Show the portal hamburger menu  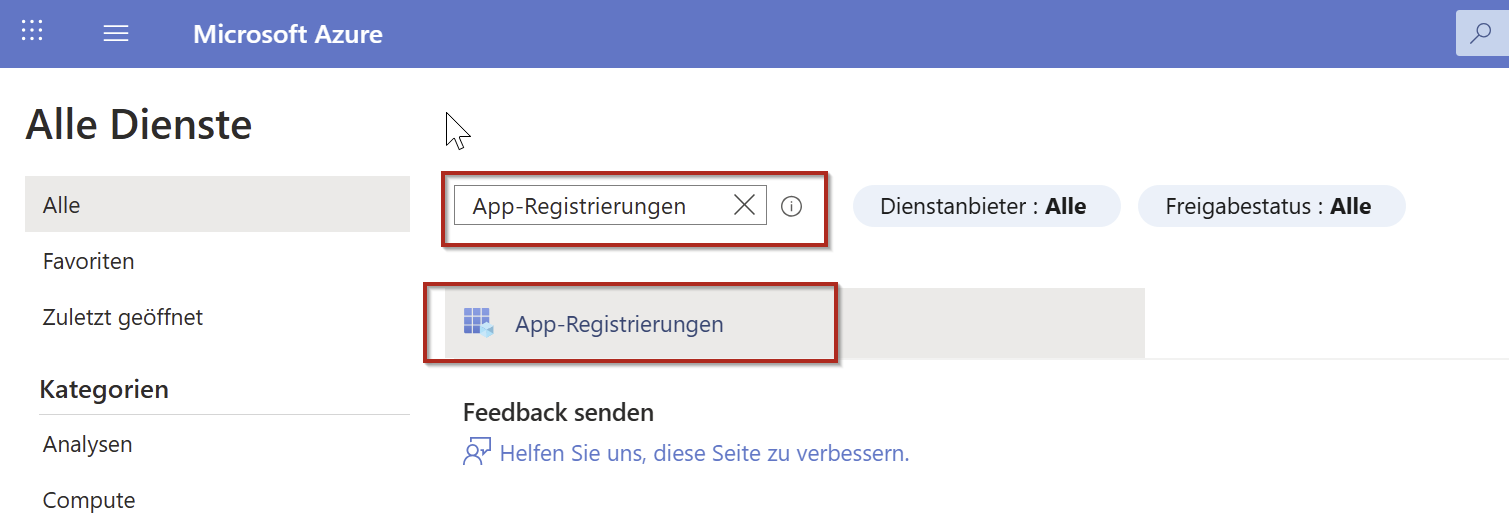[x=116, y=34]
